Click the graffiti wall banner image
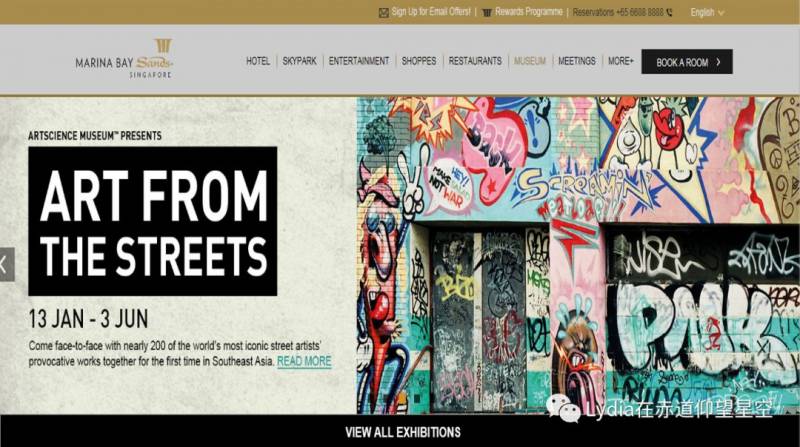 pos(578,255)
